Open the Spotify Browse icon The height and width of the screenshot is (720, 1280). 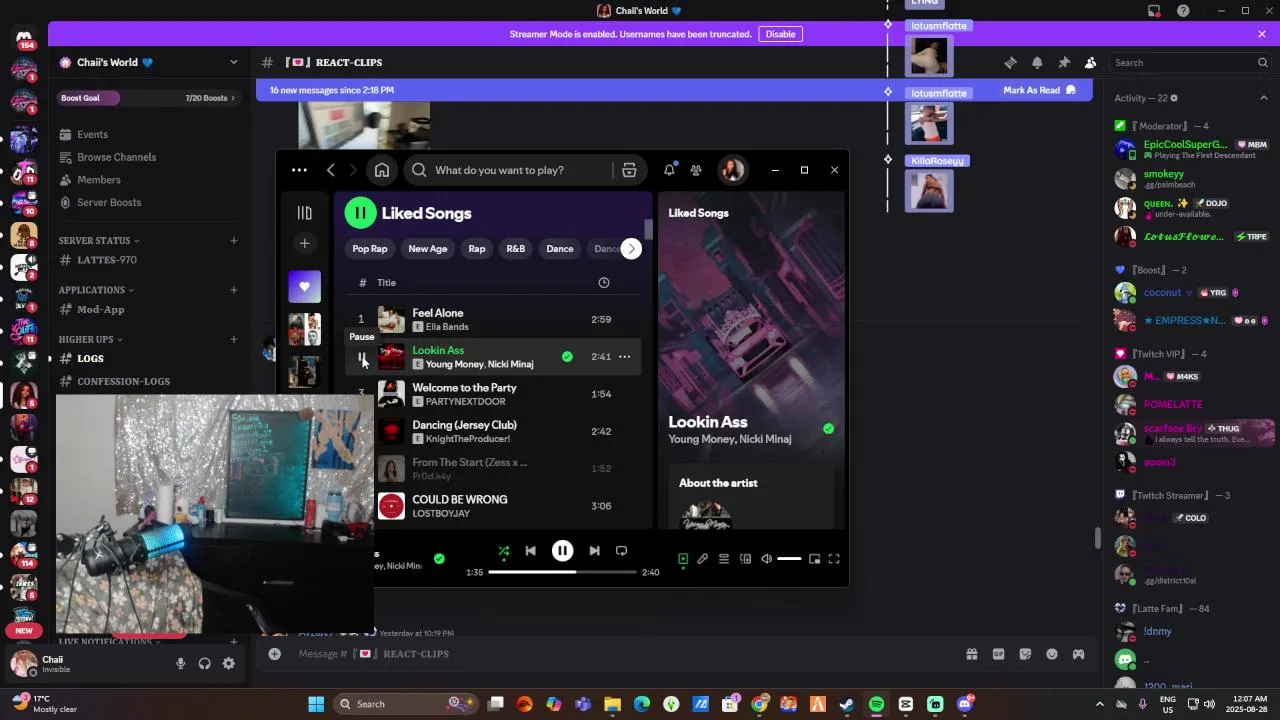[x=629, y=170]
